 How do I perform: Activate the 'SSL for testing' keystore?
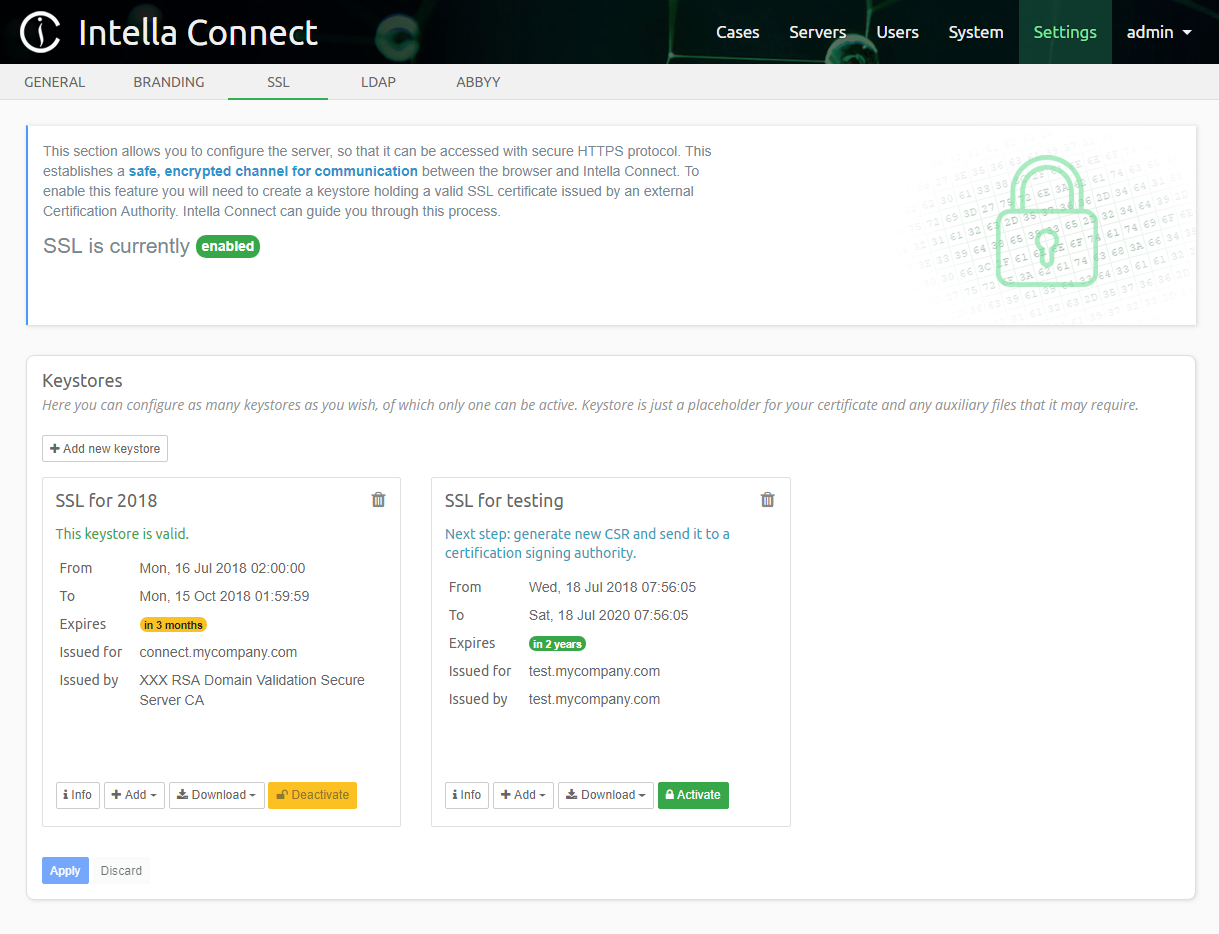coord(693,795)
